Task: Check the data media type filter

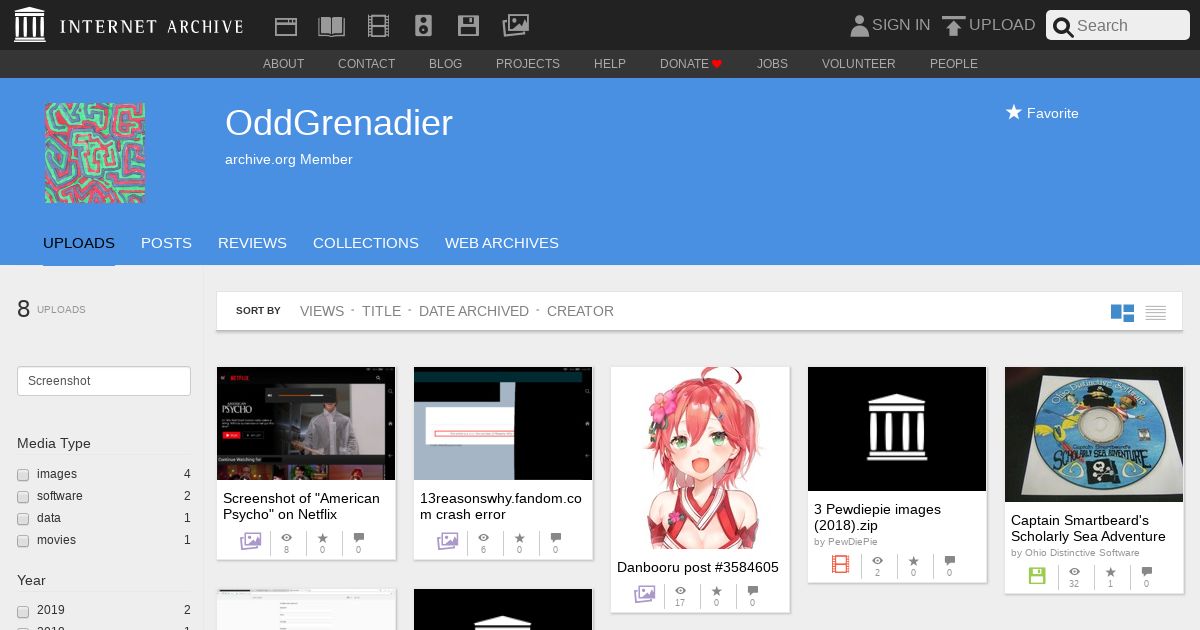Action: [x=23, y=519]
